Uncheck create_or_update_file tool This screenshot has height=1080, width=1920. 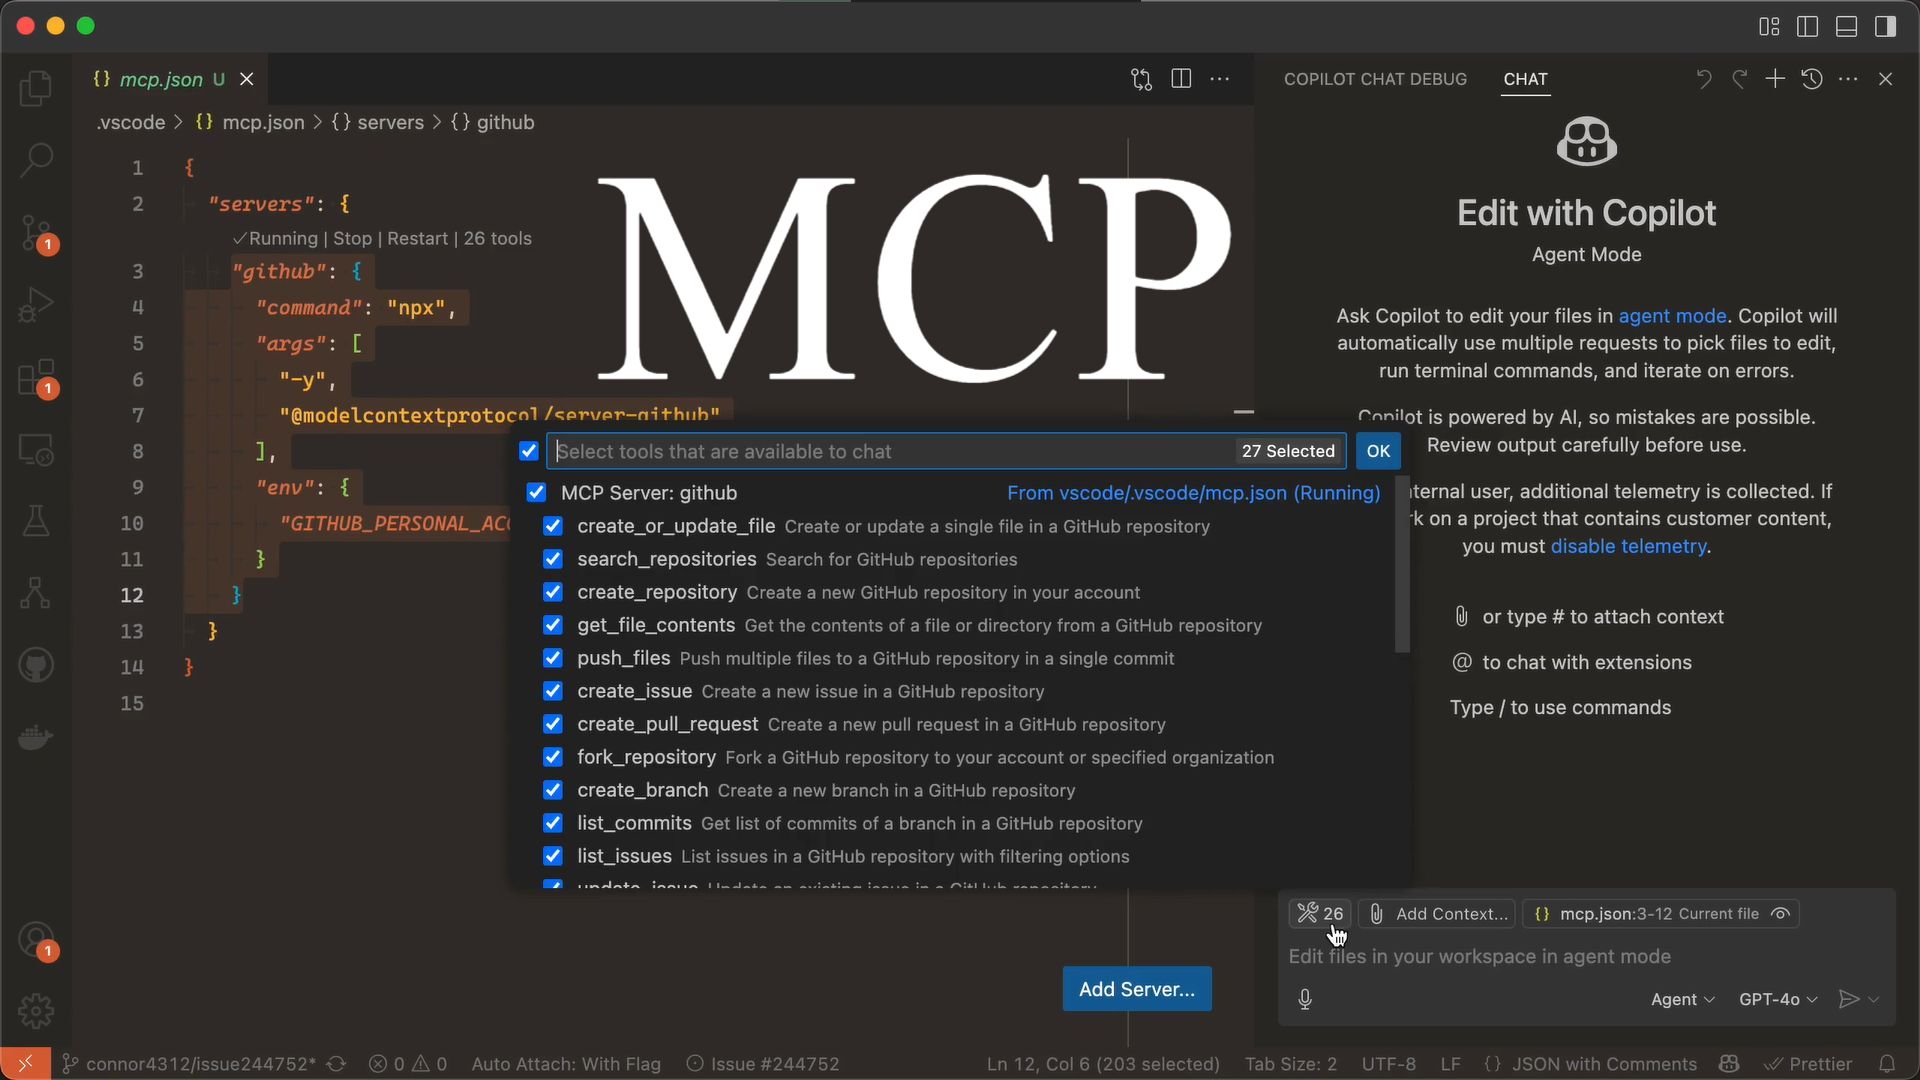(553, 526)
